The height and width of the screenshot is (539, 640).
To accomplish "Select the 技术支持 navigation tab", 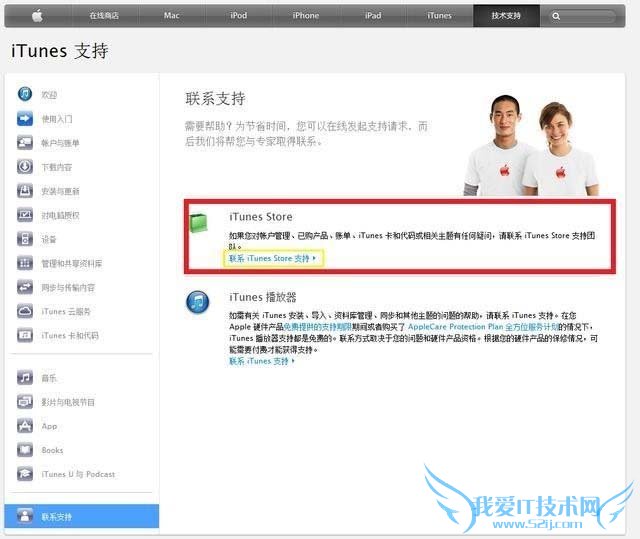I will 506,16.
